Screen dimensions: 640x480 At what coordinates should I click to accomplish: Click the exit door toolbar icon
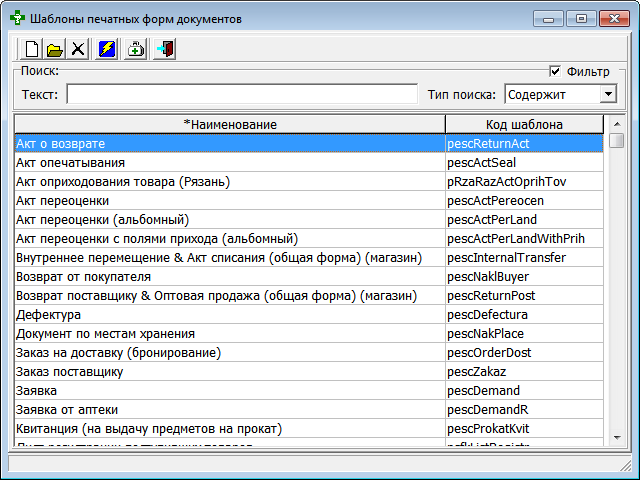(x=164, y=49)
